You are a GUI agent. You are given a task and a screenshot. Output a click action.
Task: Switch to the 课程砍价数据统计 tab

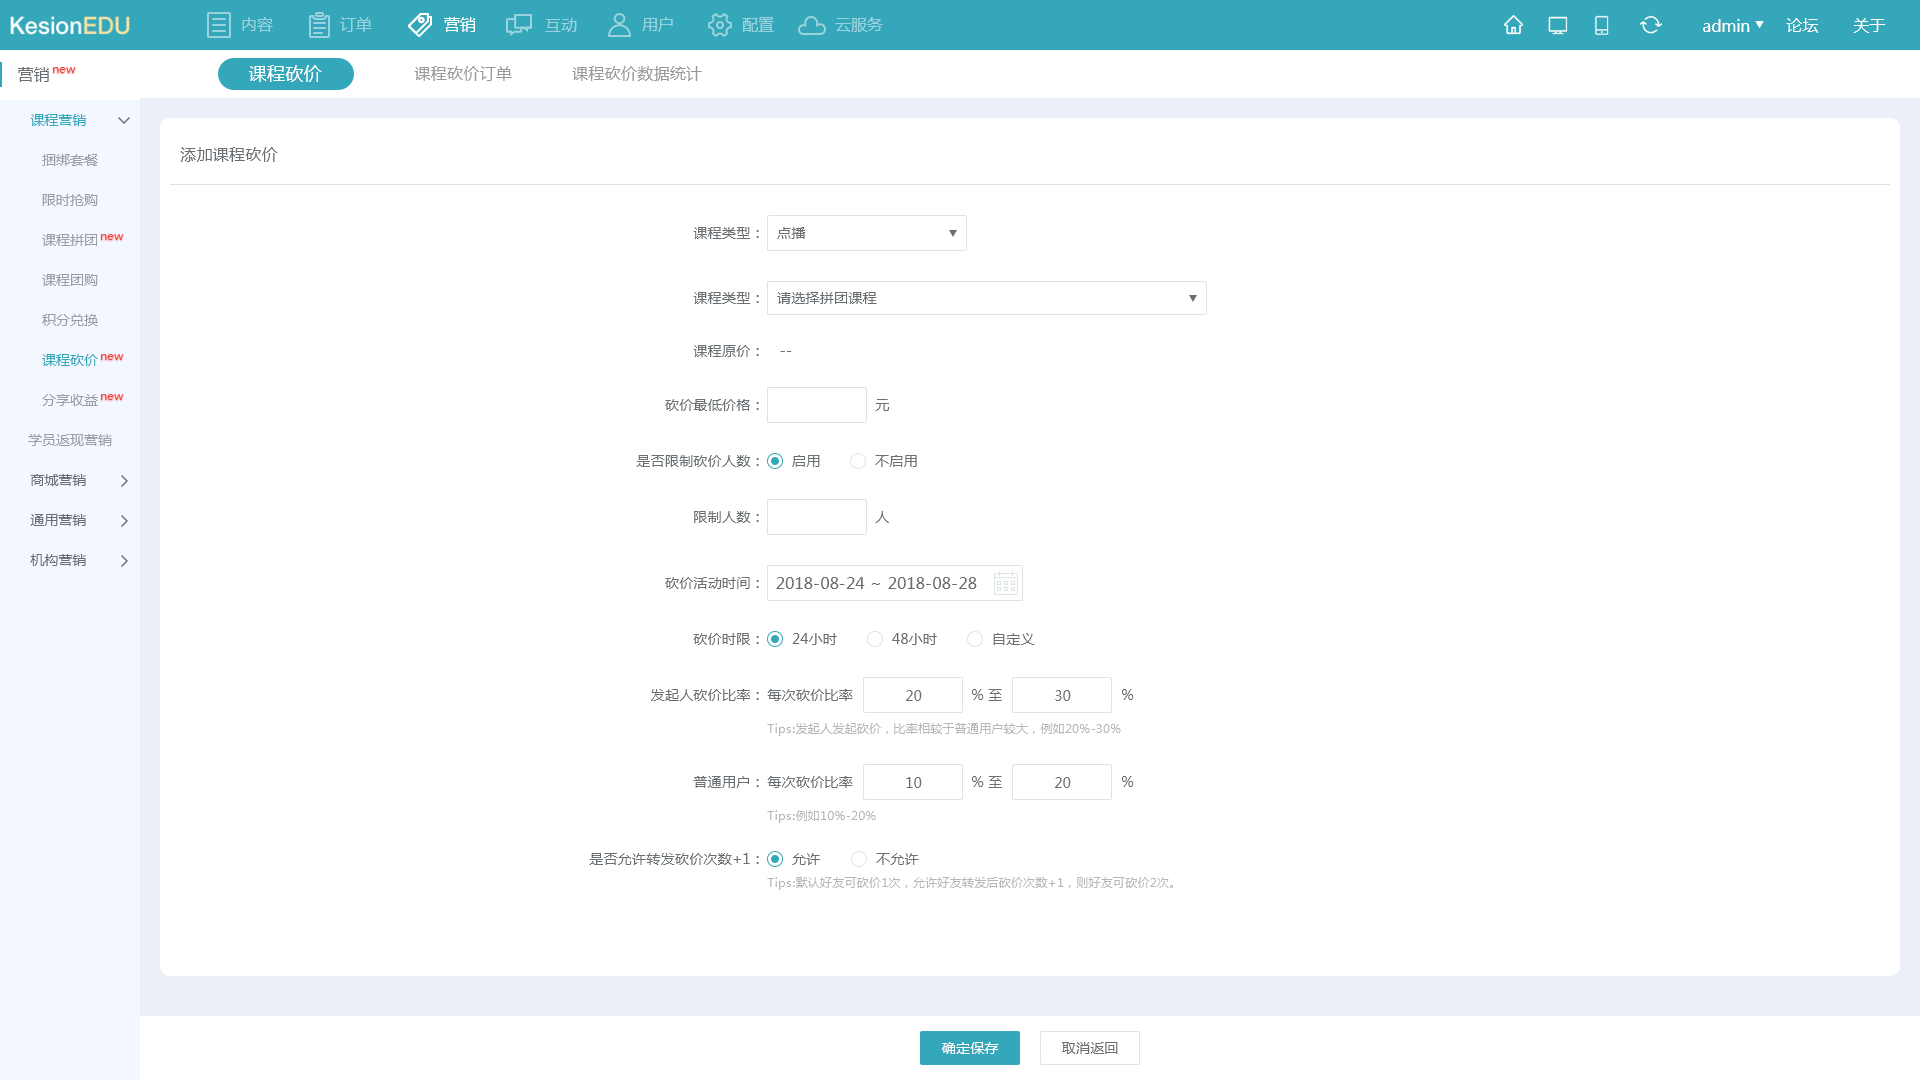coord(636,74)
